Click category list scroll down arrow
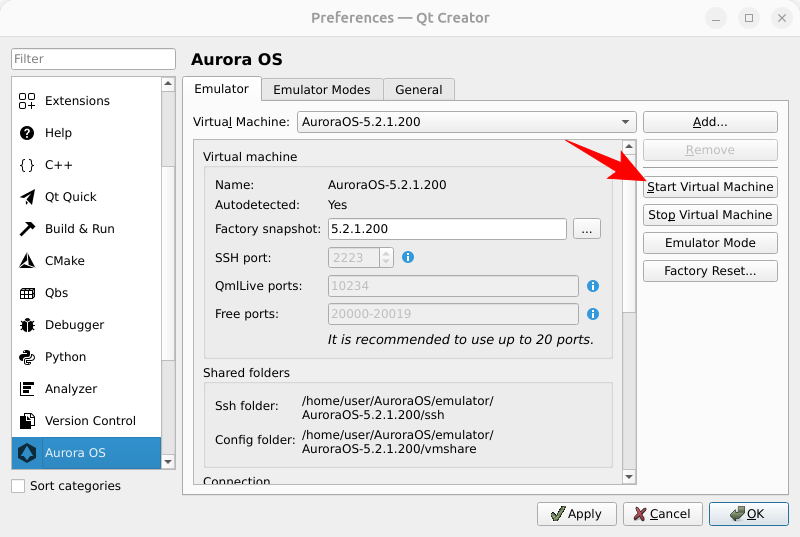The width and height of the screenshot is (800, 537). 168,462
